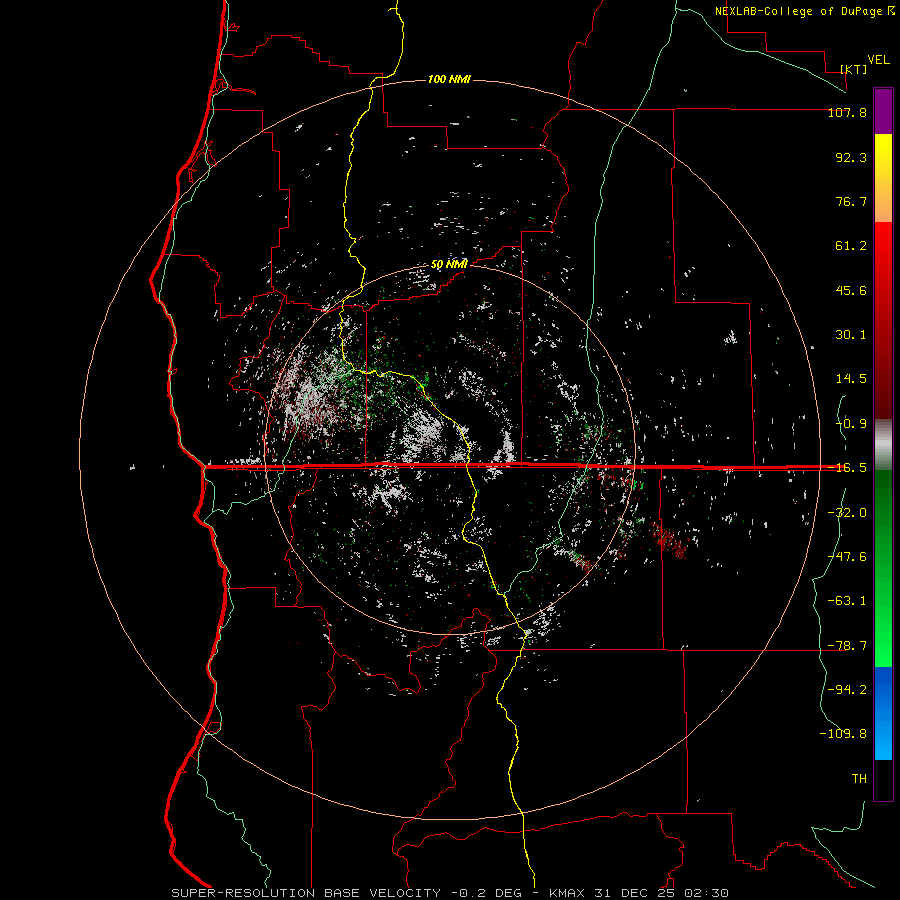The width and height of the screenshot is (900, 900).
Task: Select the 76.7 scale value
Action: pyautogui.click(x=851, y=201)
